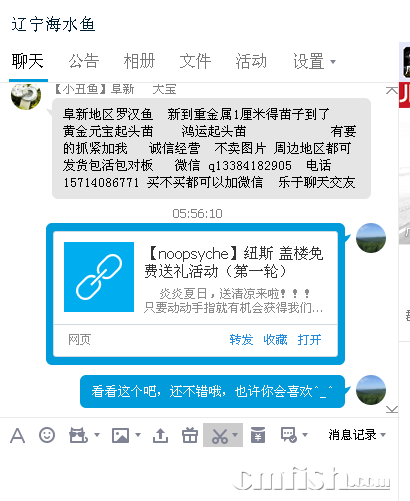Open the emoji smiley picker
The image size is (410, 501).
(47, 435)
